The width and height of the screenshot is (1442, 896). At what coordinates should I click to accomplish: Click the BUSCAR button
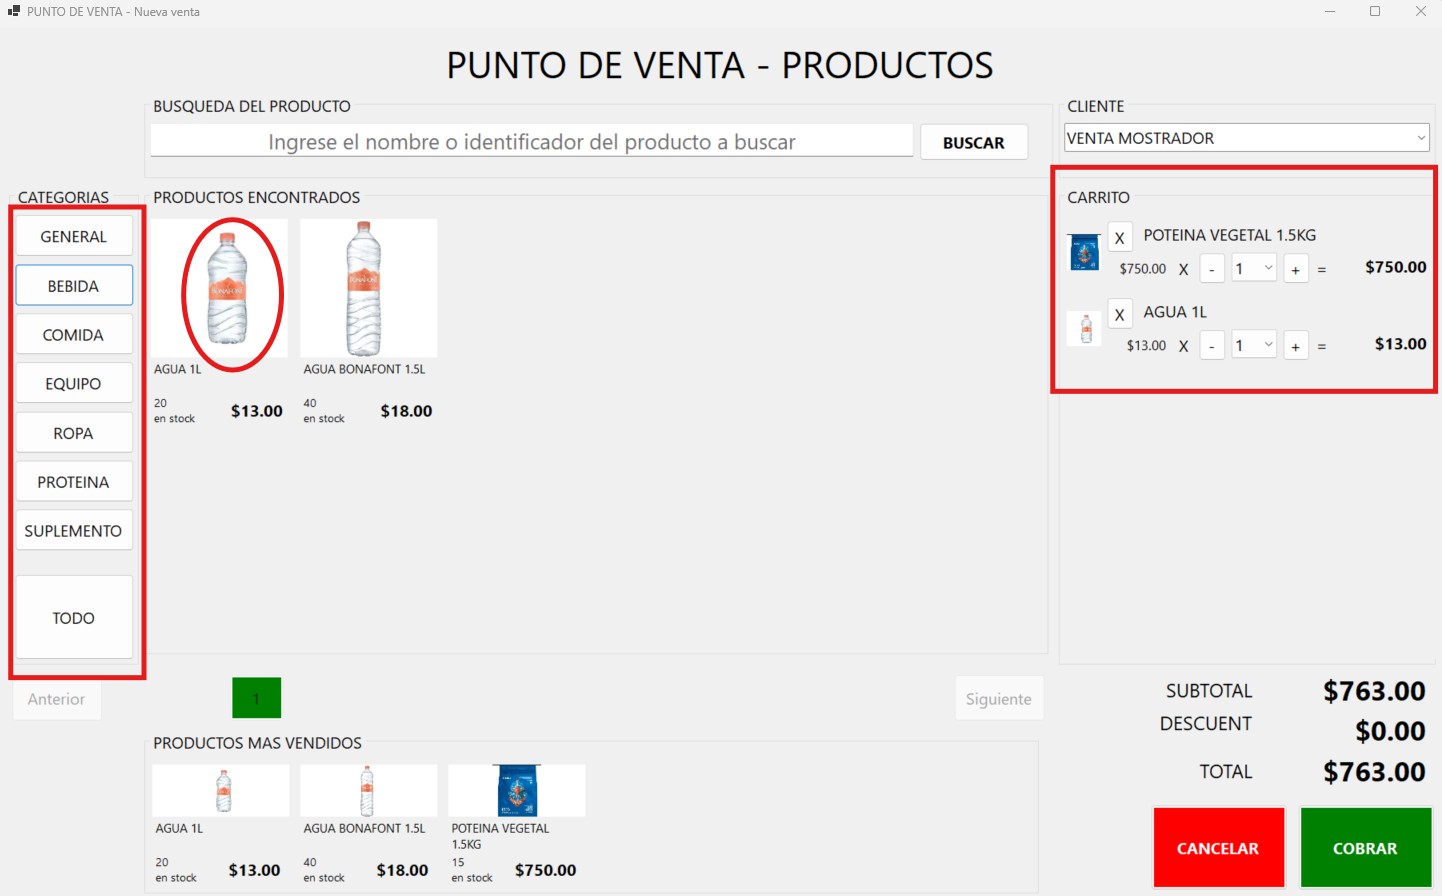coord(974,143)
